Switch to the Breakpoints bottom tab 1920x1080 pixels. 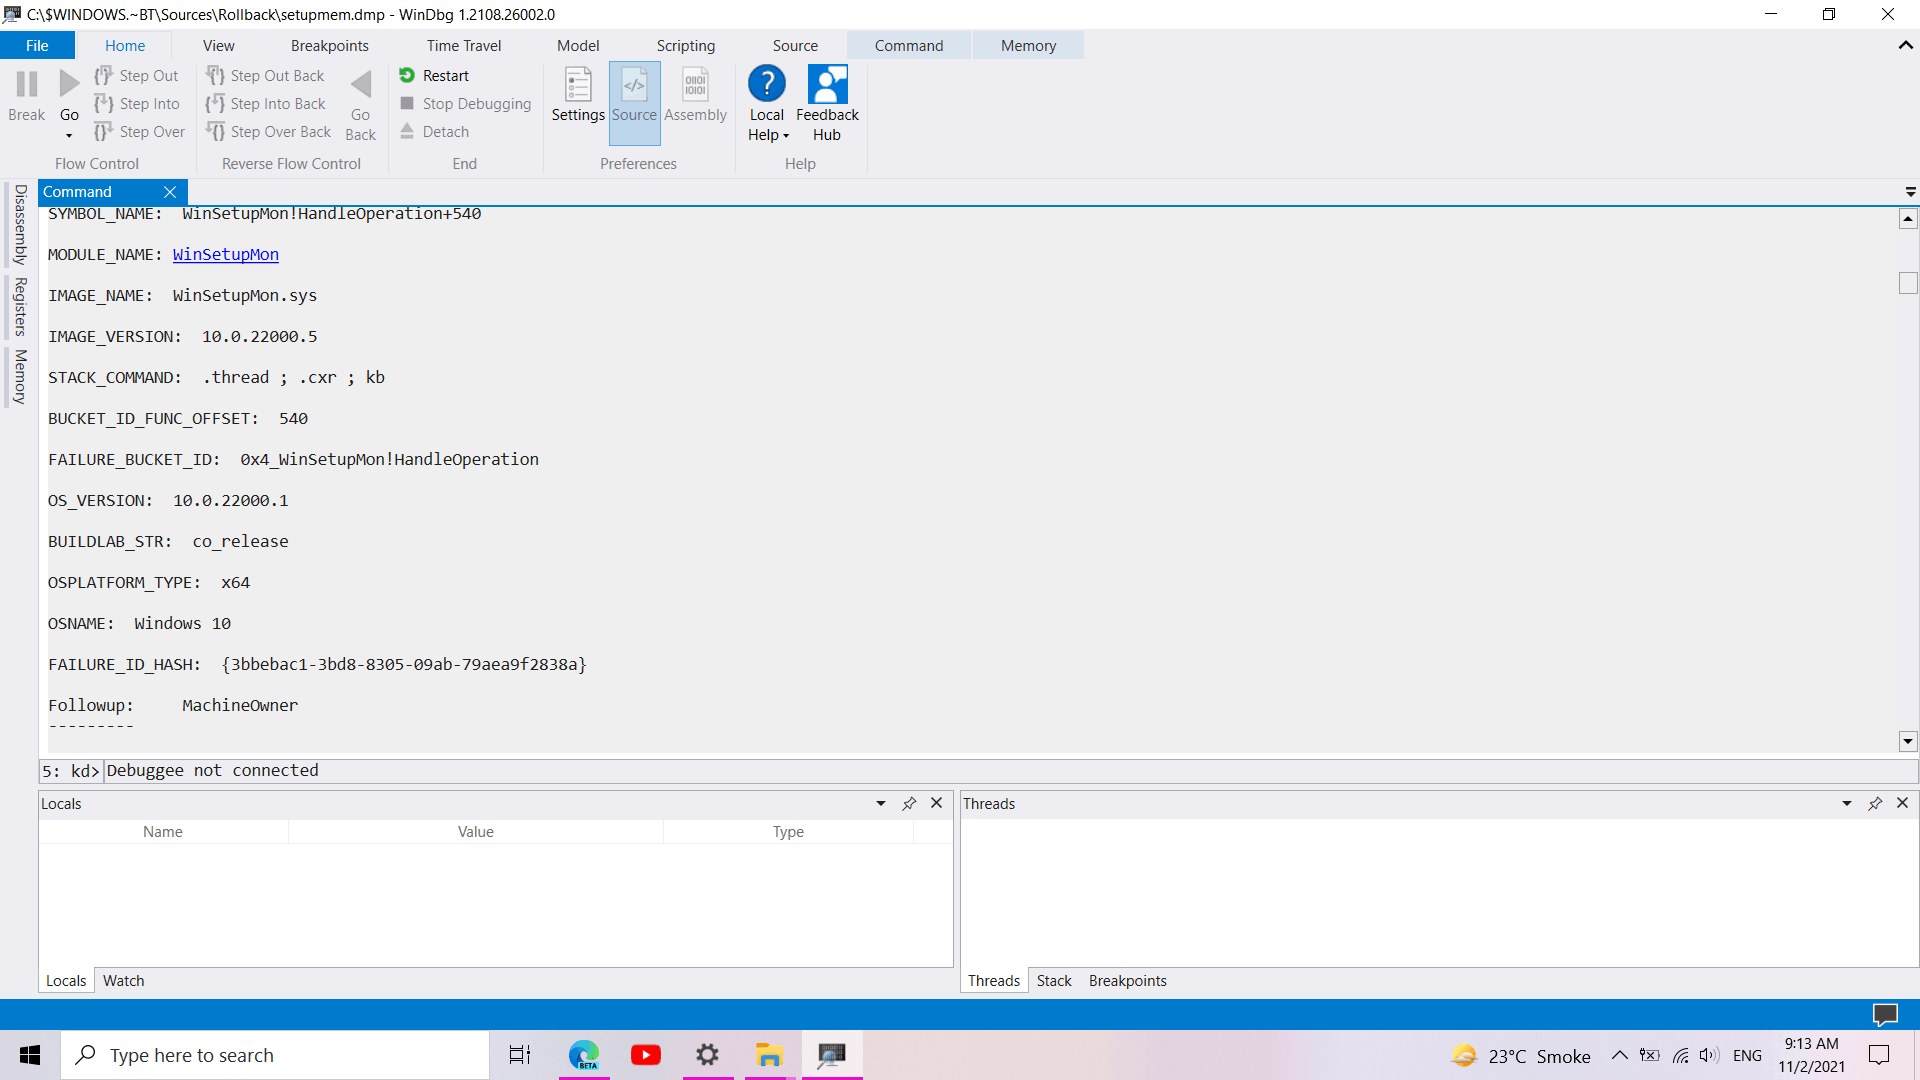point(1128,981)
